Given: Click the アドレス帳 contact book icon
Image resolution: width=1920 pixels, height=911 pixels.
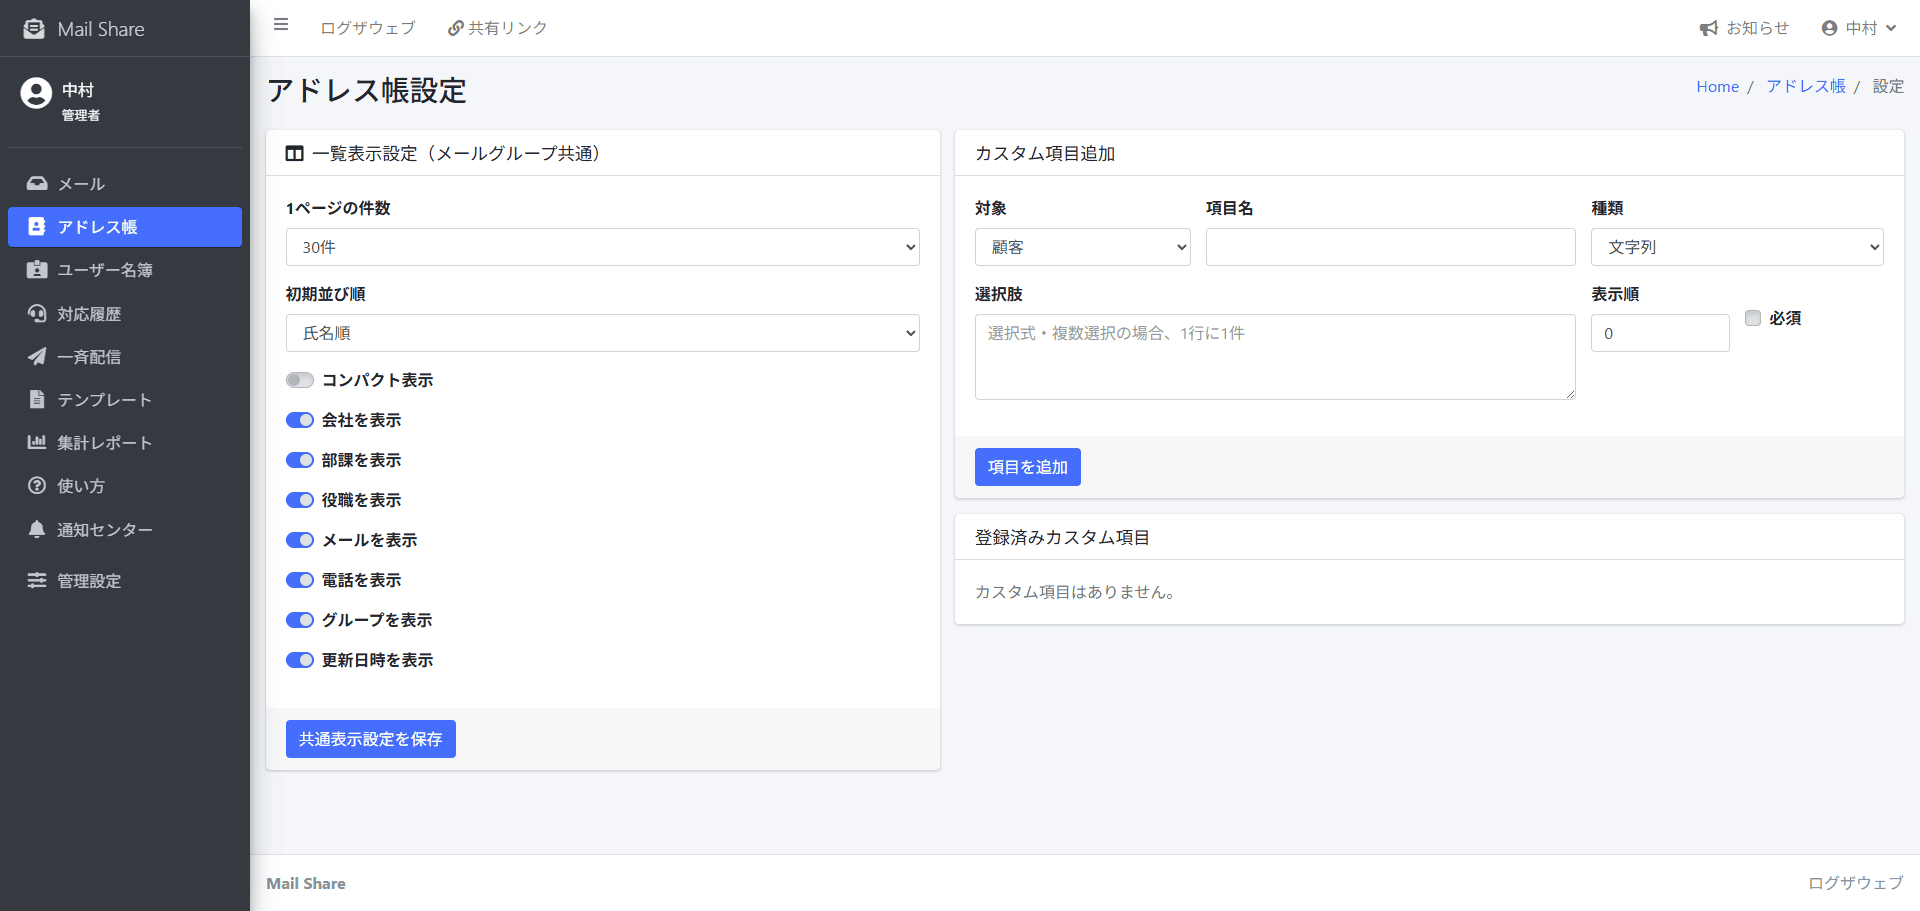Looking at the screenshot, I should click(x=37, y=227).
